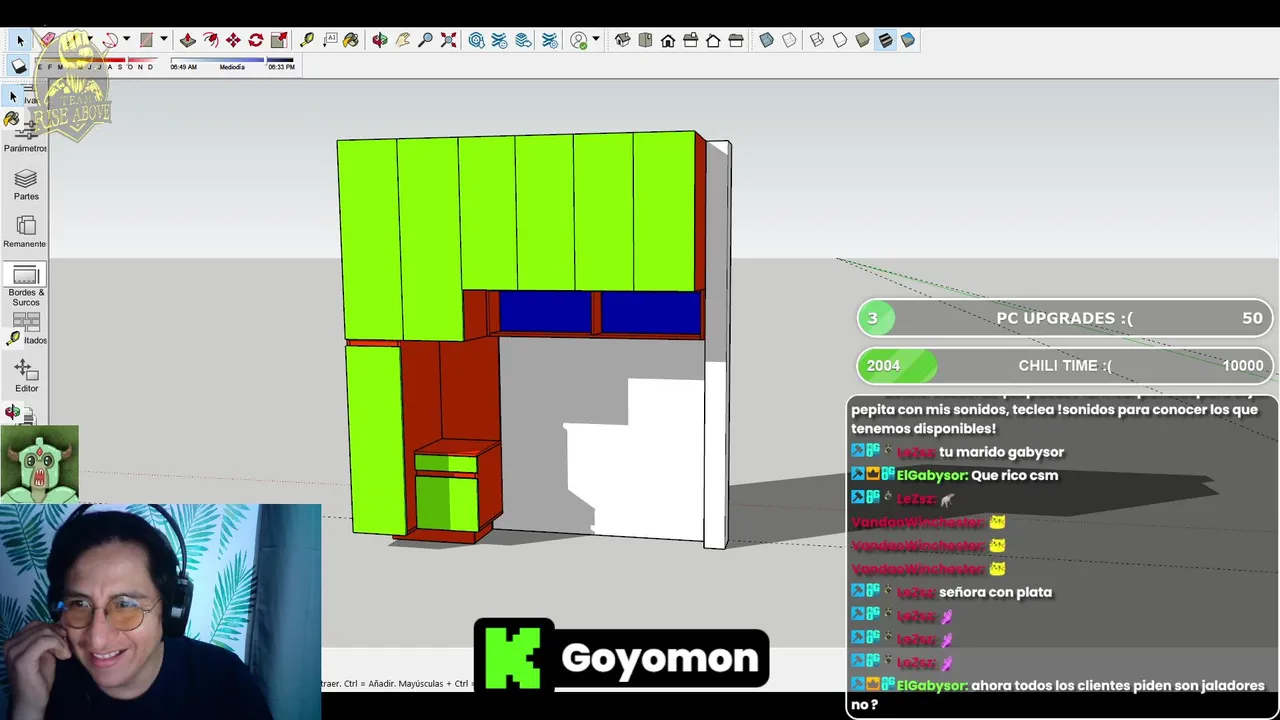Enable Shaded With Textures style

(885, 40)
